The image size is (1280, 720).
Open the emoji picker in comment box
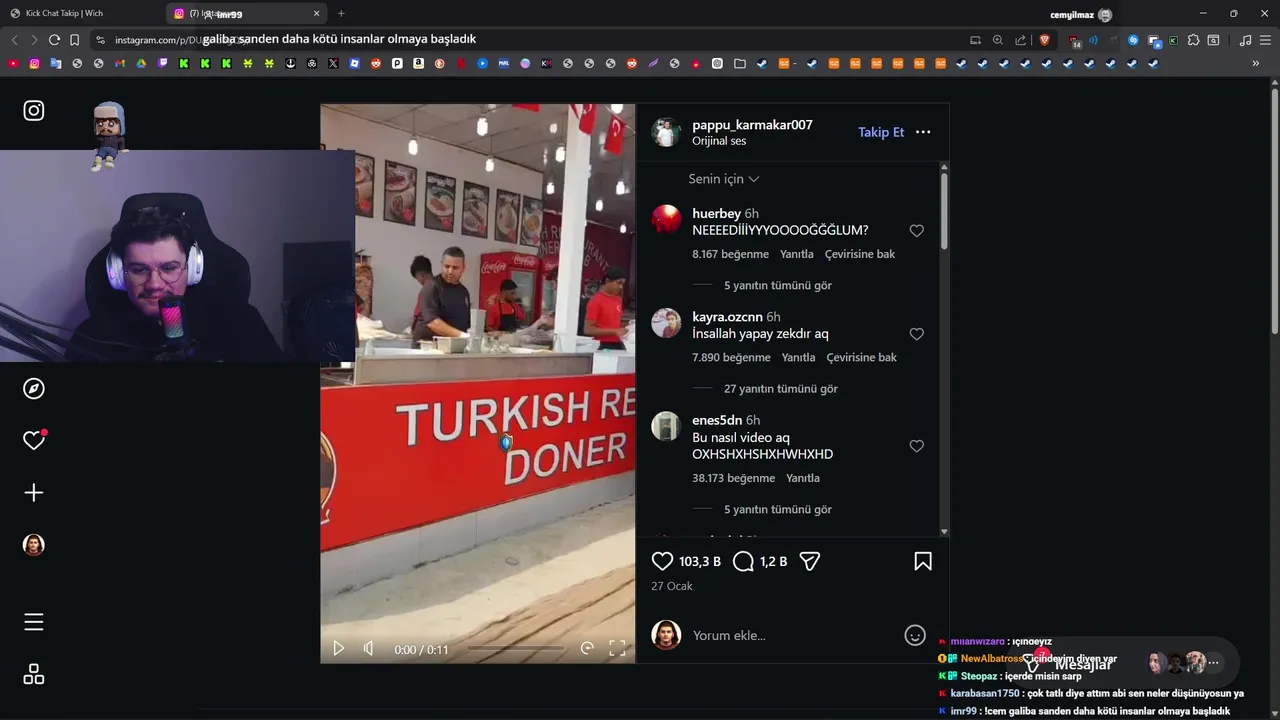click(915, 635)
